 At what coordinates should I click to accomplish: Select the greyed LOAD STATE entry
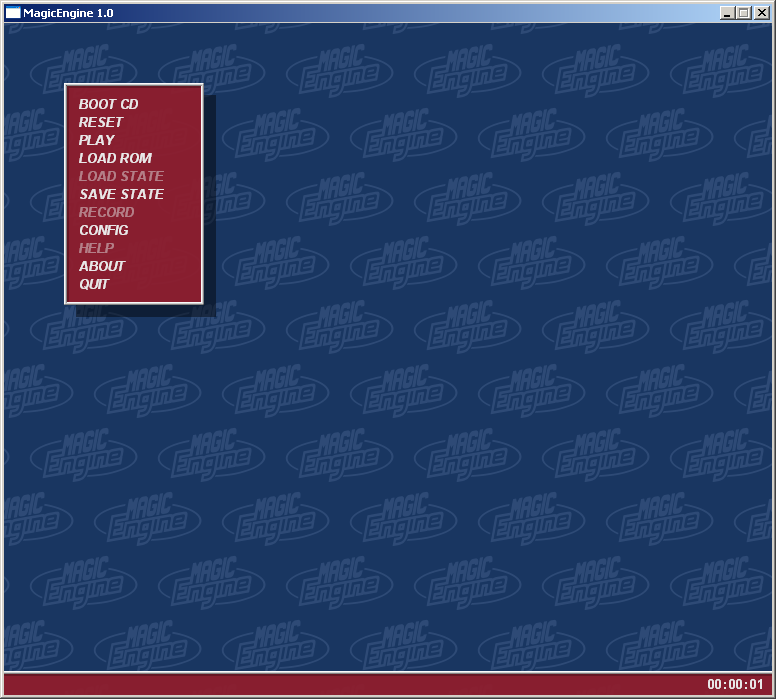[121, 176]
